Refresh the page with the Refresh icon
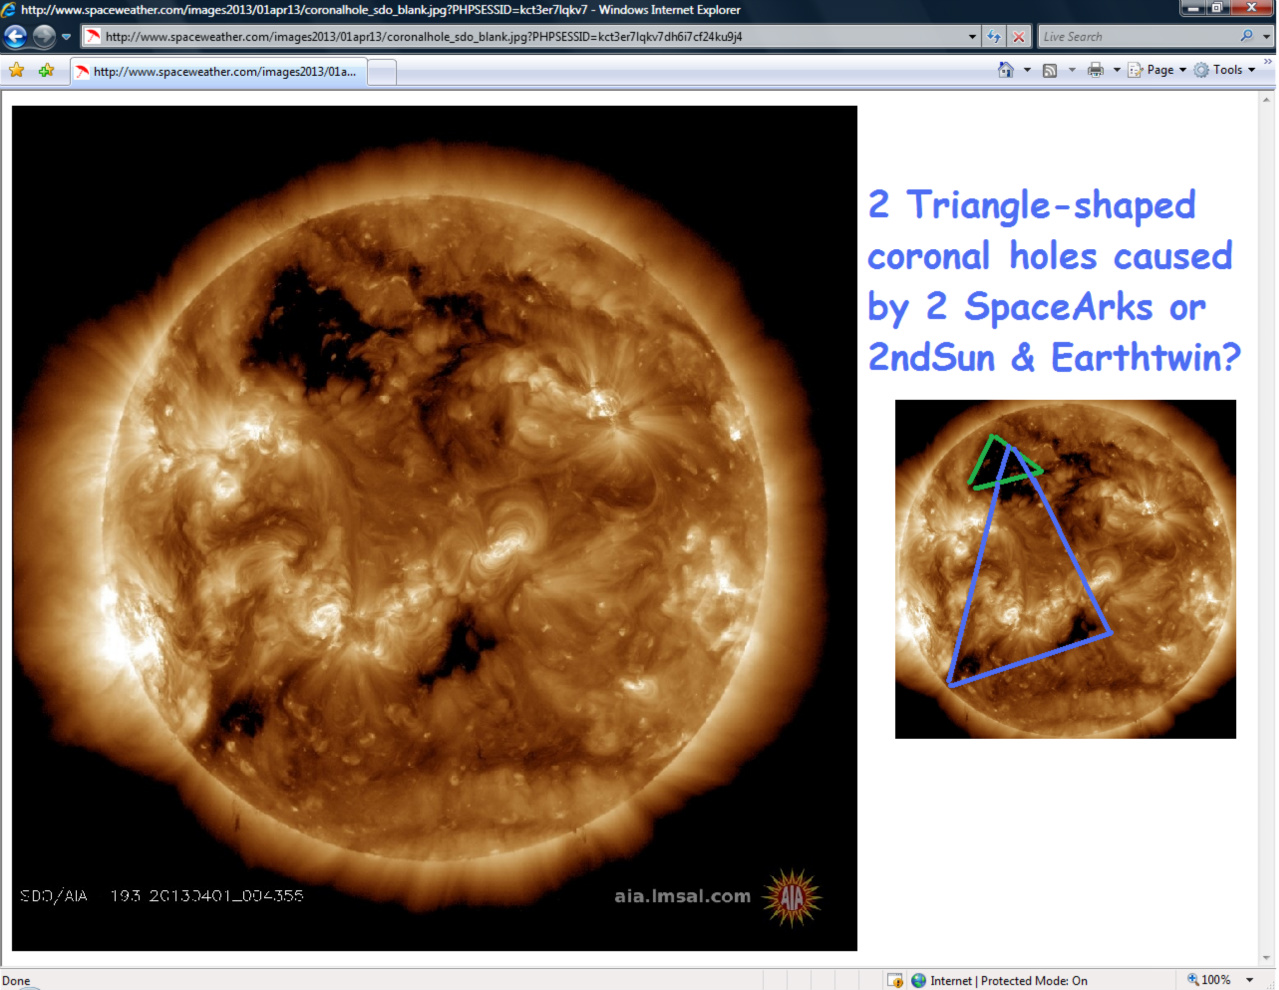Viewport: 1279px width, 990px height. [994, 37]
